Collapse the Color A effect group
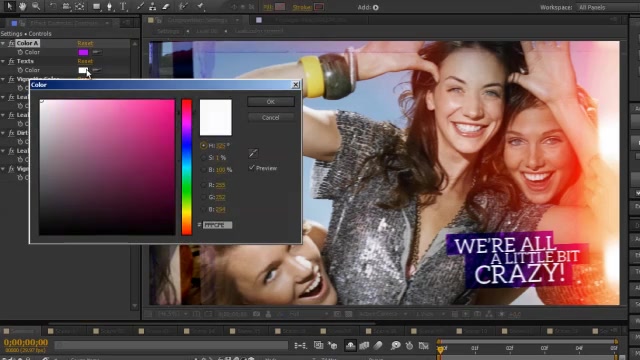Viewport: 640px width, 360px height. [3, 43]
